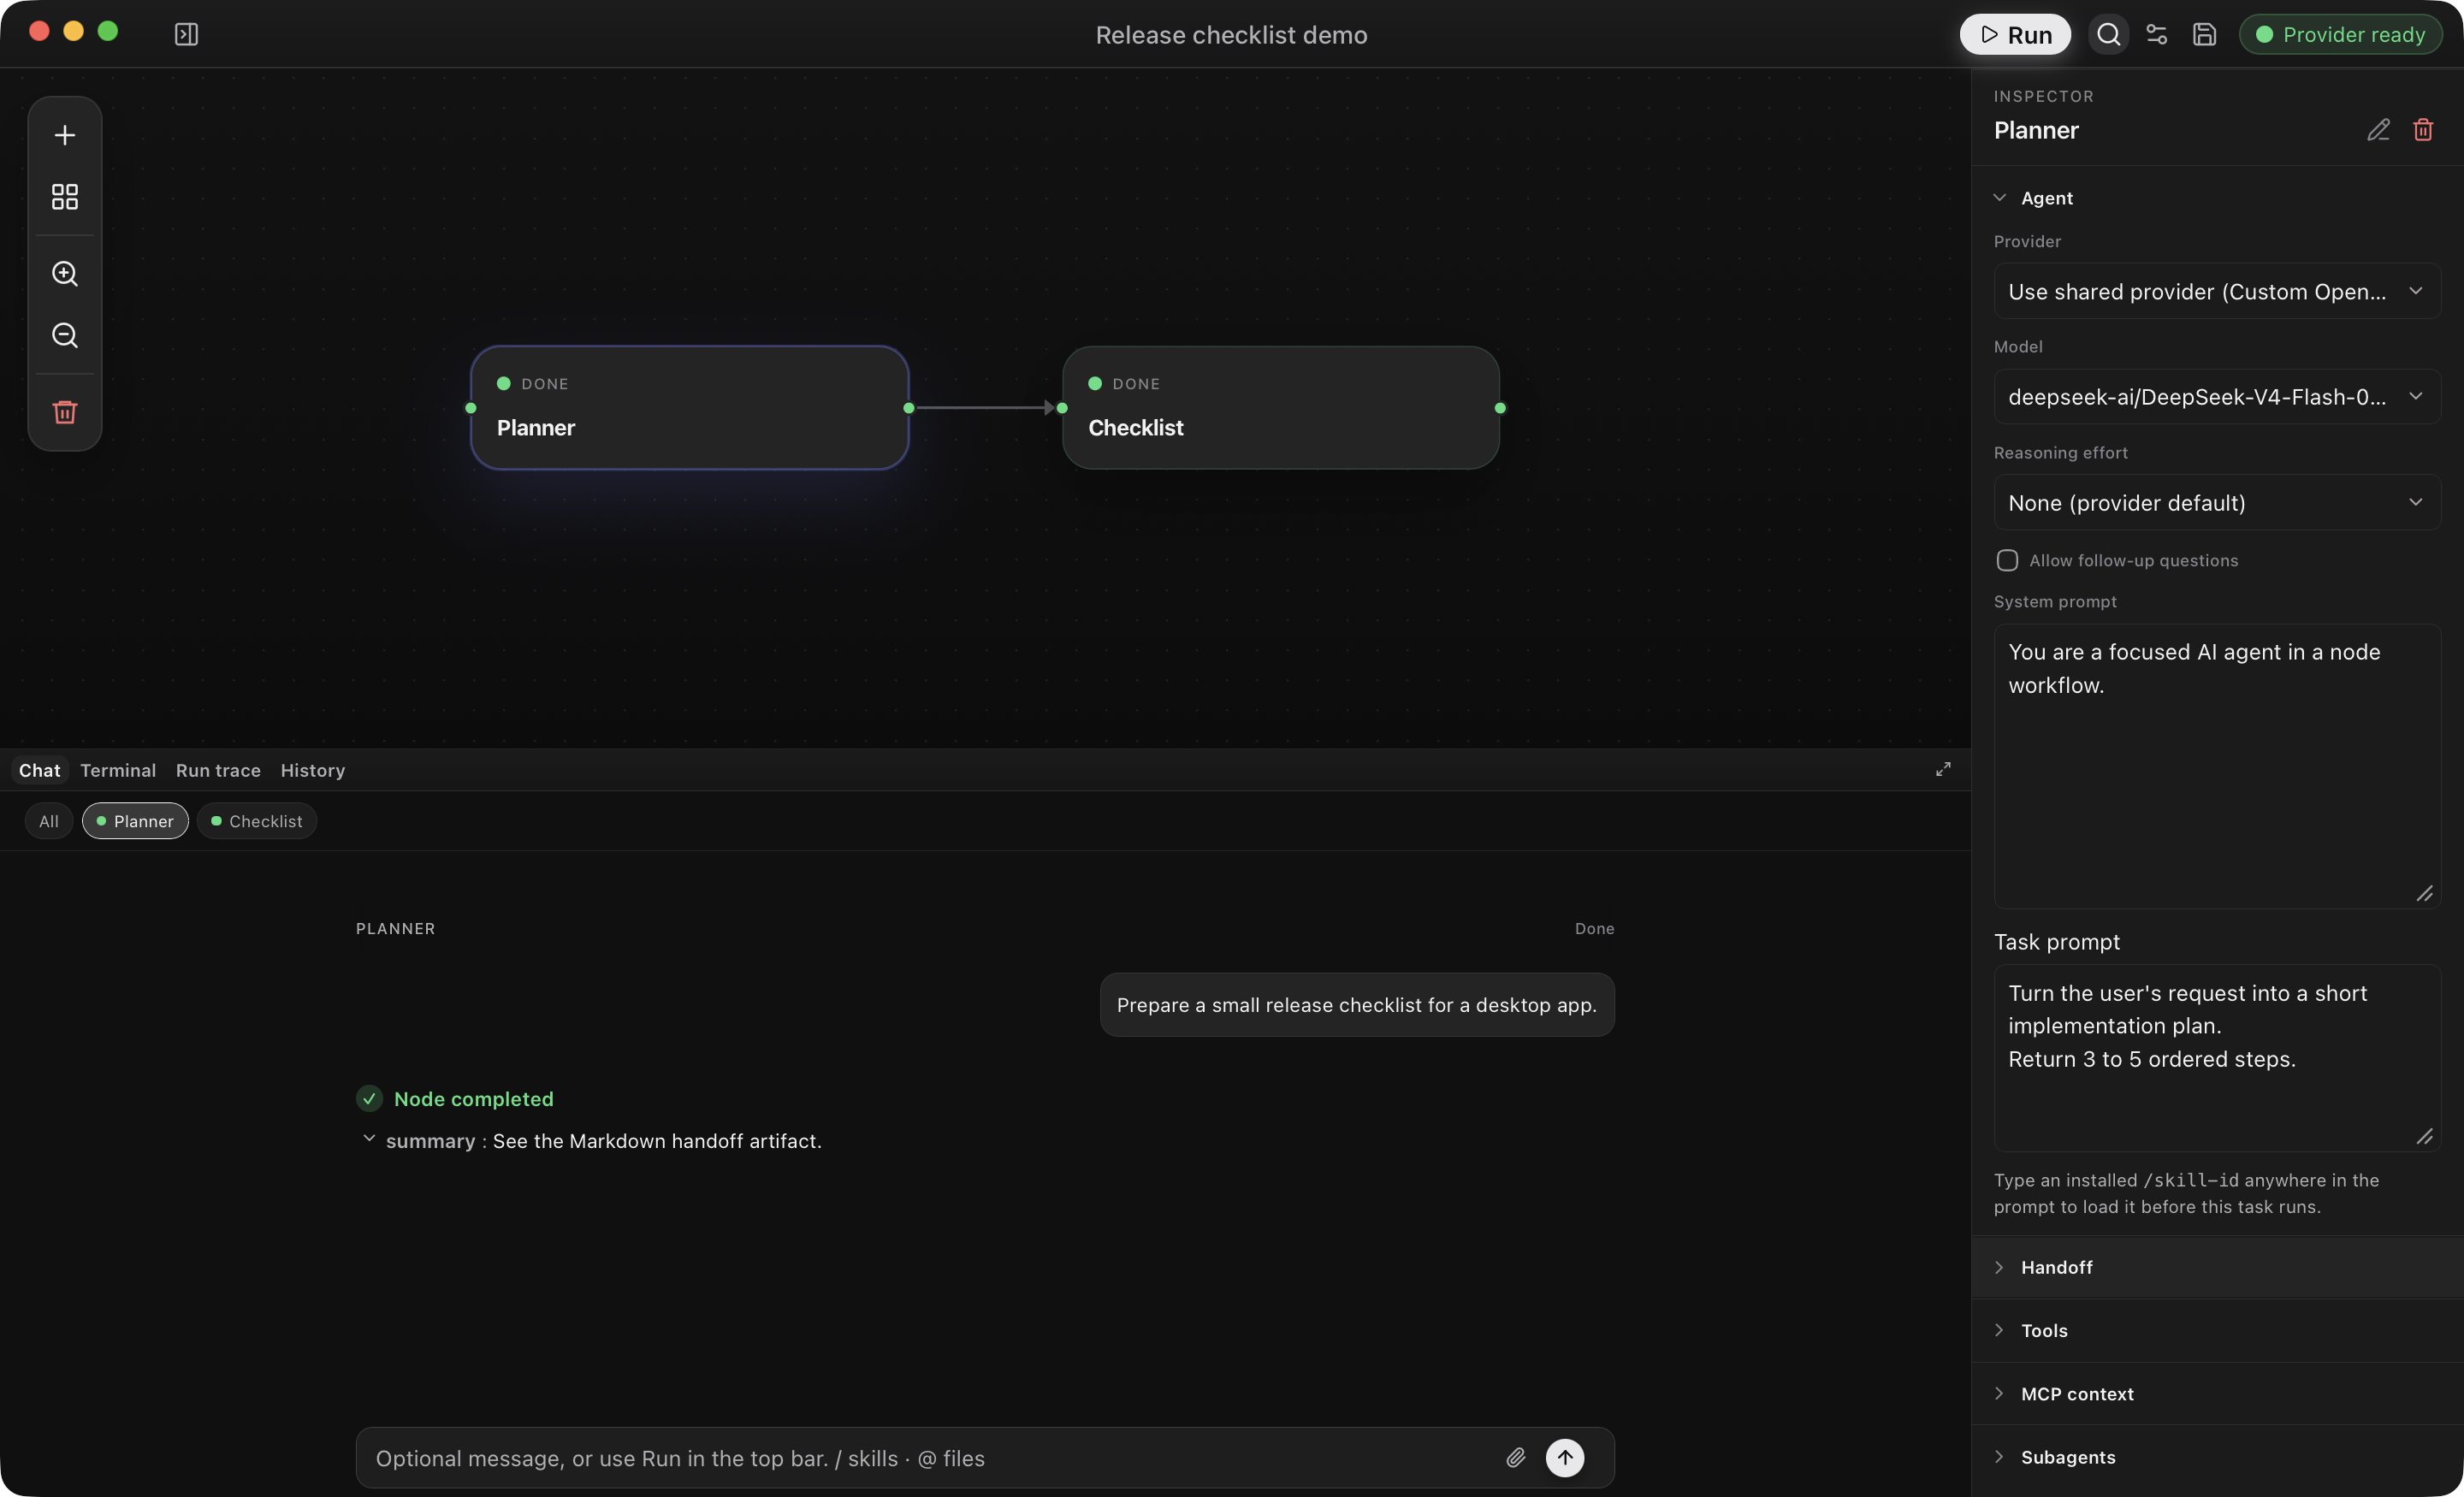
Task: Rename Planner using the inspector pencil icon
Action: pyautogui.click(x=2378, y=130)
